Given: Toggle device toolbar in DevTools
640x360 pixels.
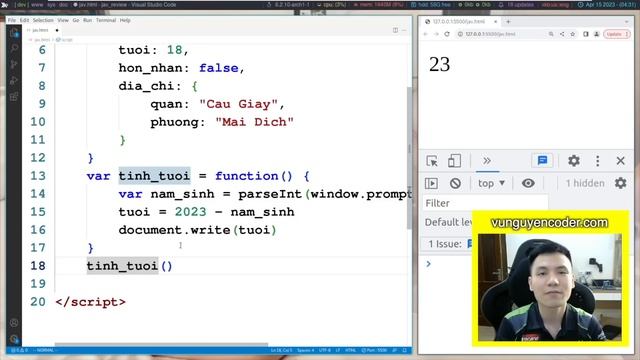Looking at the screenshot, I should click(454, 161).
